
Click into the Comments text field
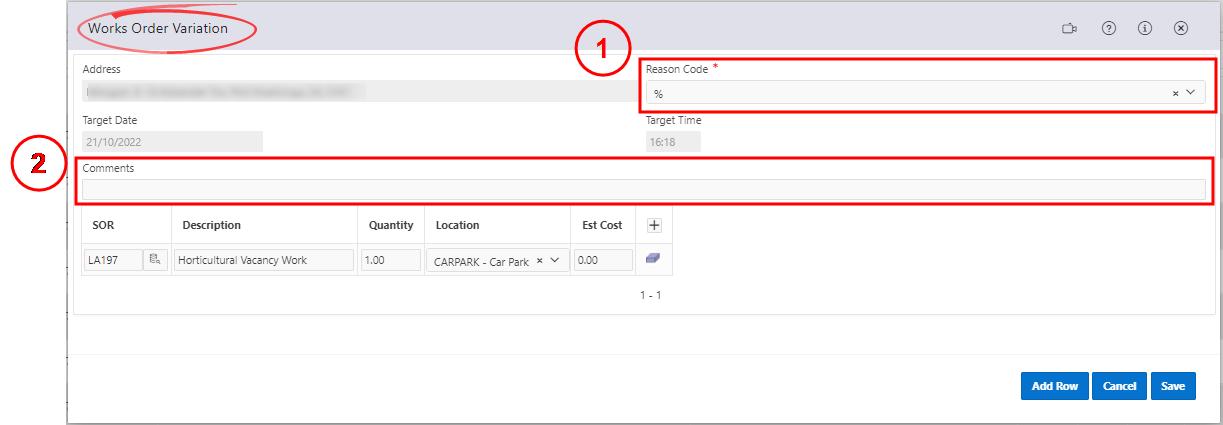(643, 189)
